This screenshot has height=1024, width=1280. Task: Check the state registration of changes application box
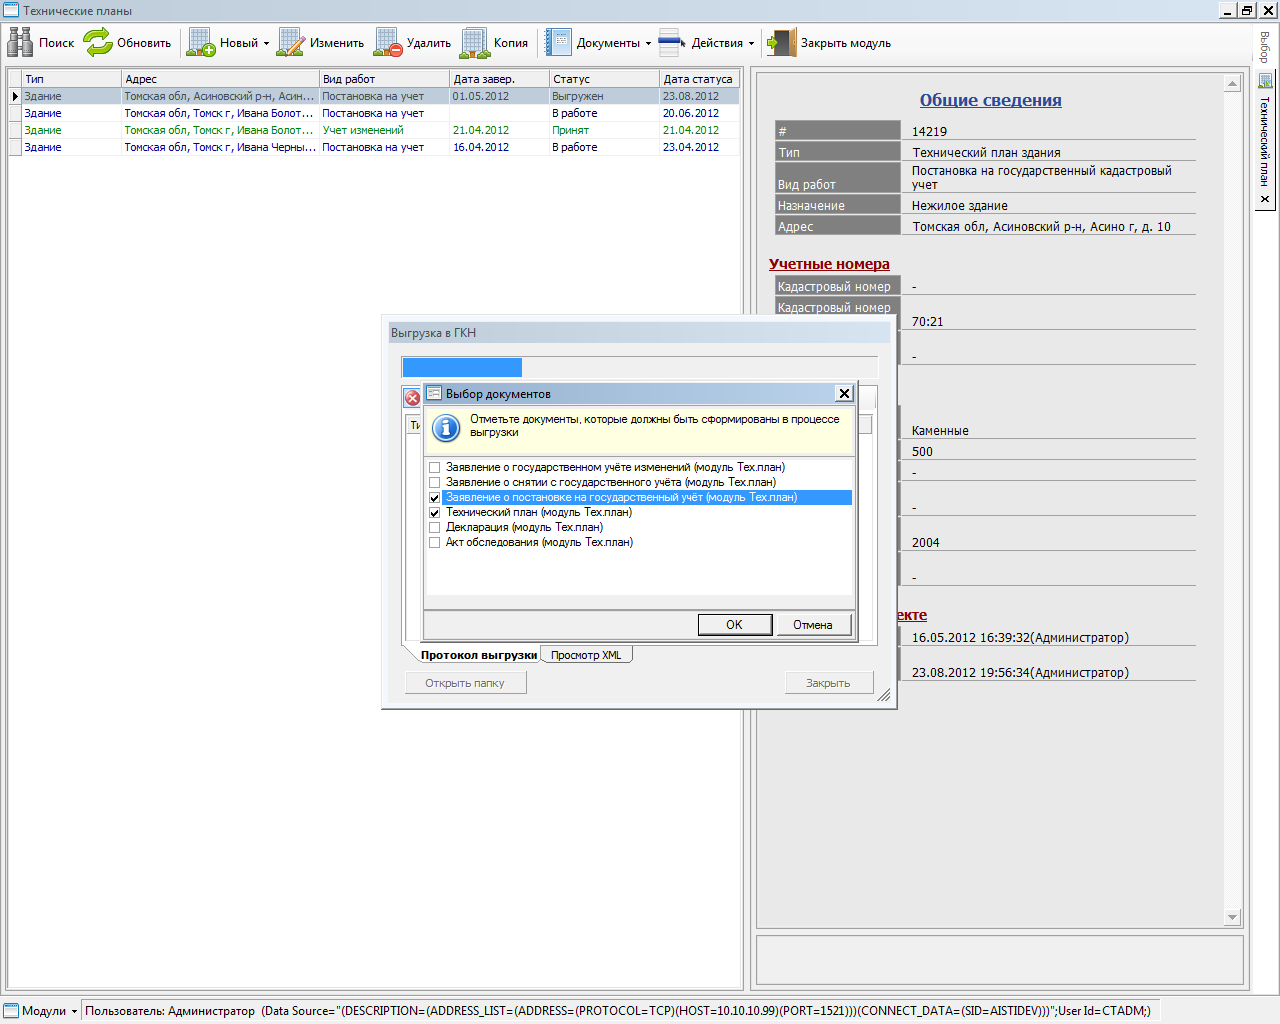[x=434, y=467]
